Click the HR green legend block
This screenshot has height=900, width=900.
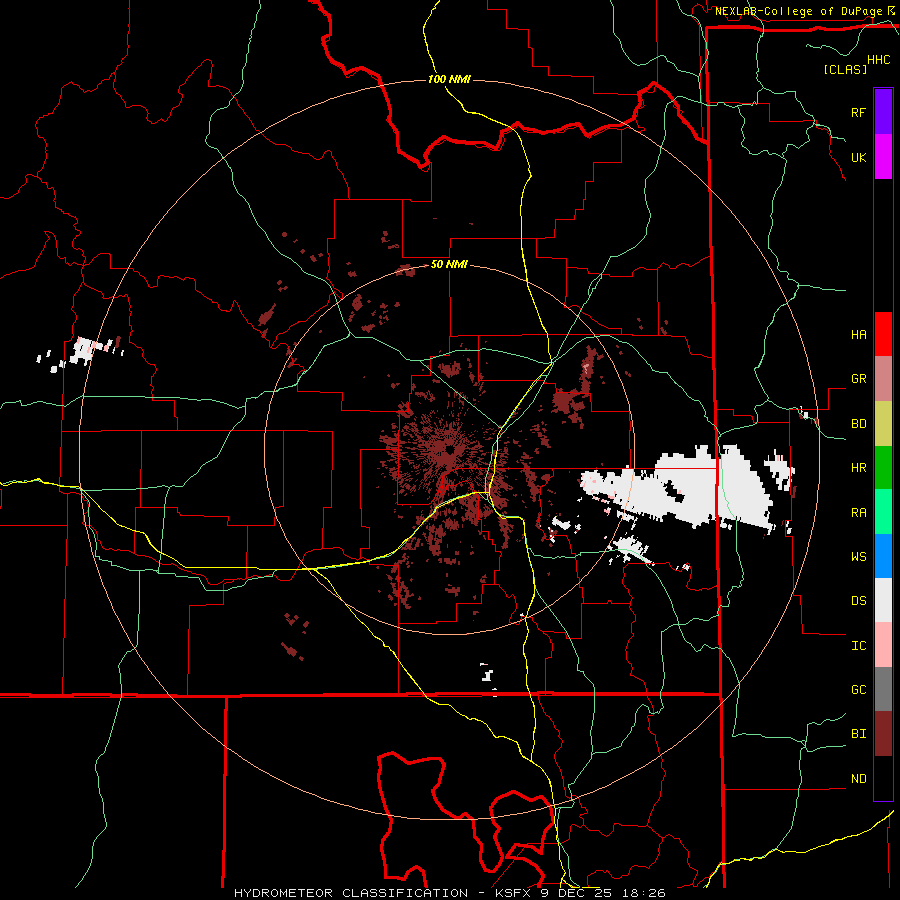pyautogui.click(x=883, y=468)
